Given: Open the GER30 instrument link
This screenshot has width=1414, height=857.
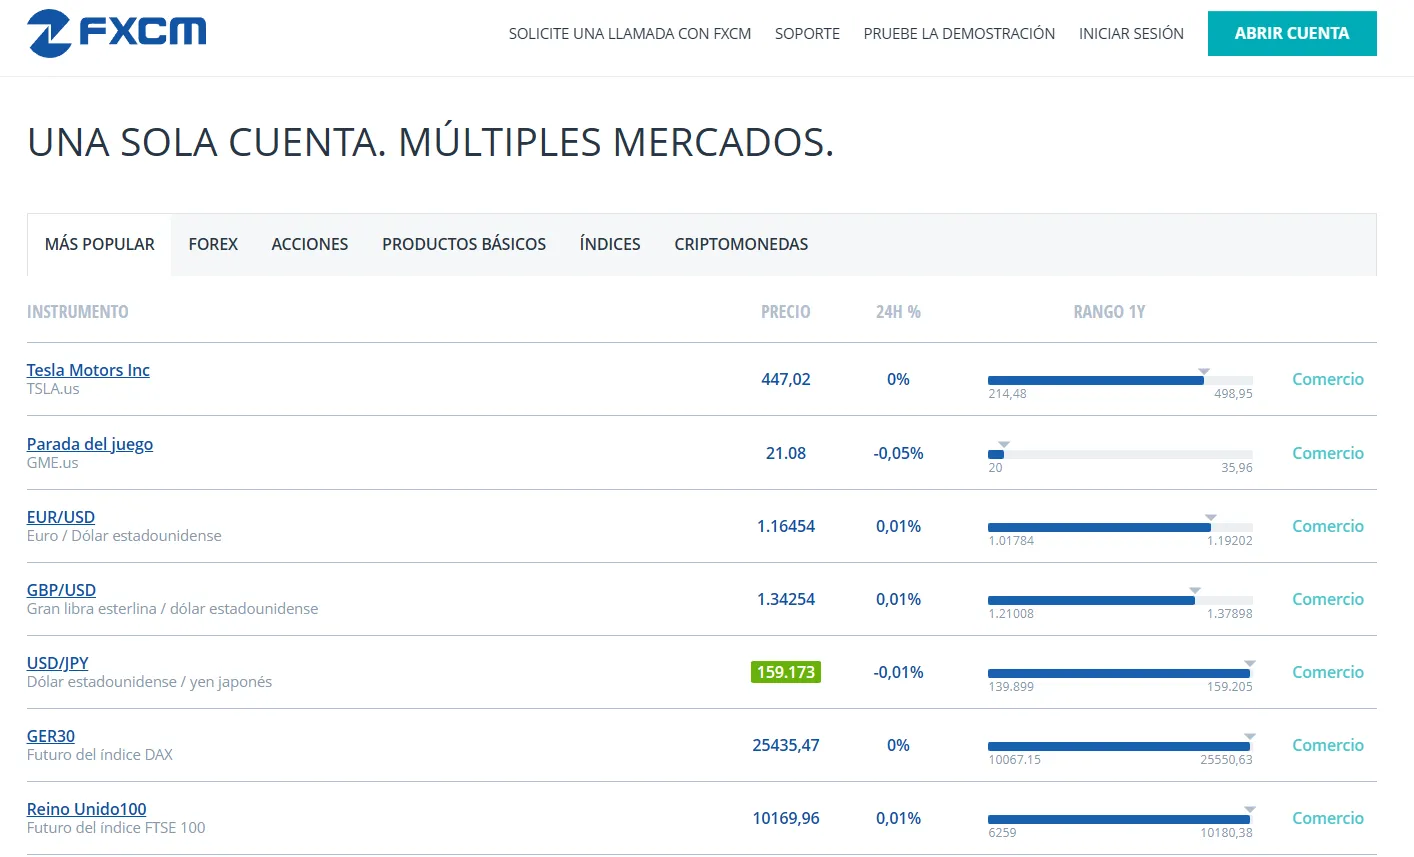Looking at the screenshot, I should pyautogui.click(x=51, y=736).
